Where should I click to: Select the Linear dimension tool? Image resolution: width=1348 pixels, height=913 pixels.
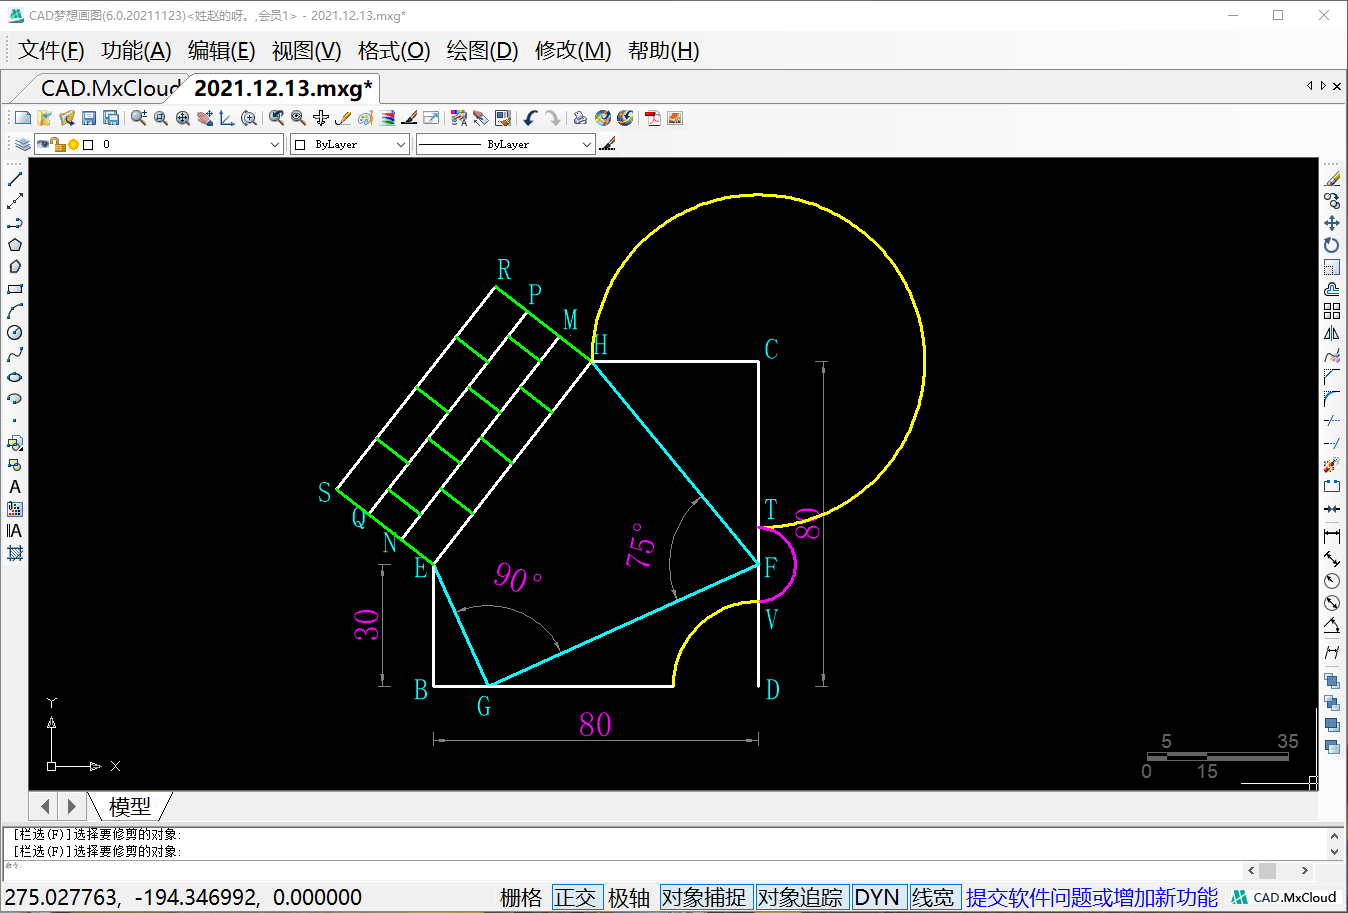click(1332, 537)
